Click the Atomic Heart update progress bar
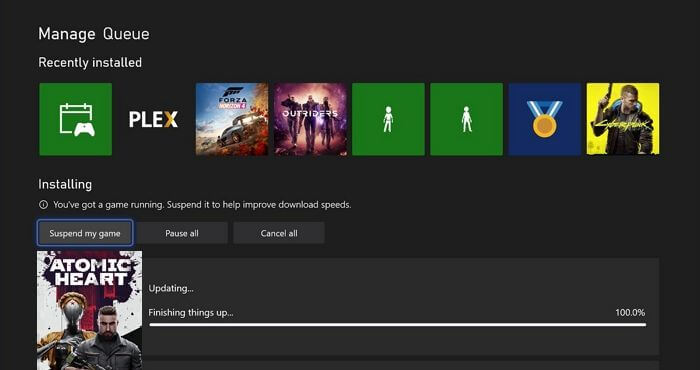The image size is (700, 370). click(x=397, y=325)
